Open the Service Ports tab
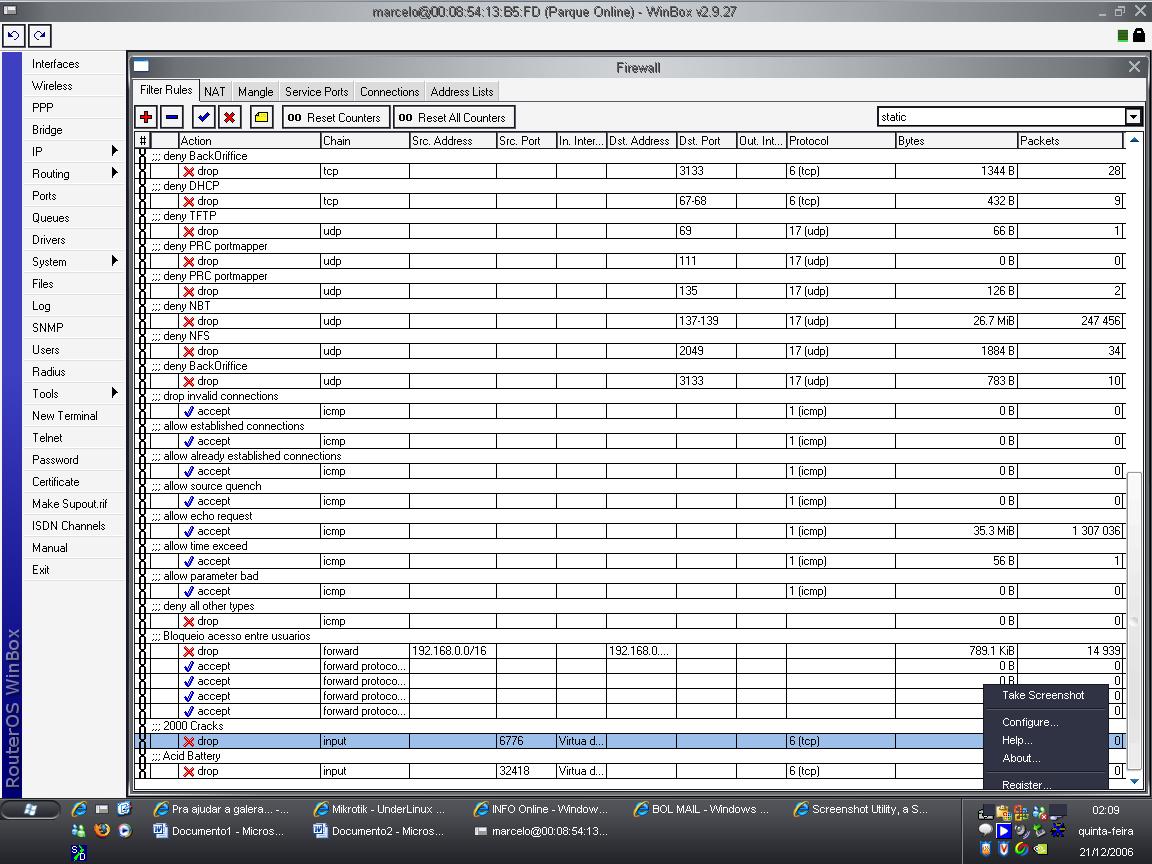Screen dimensions: 1152x864 point(316,91)
